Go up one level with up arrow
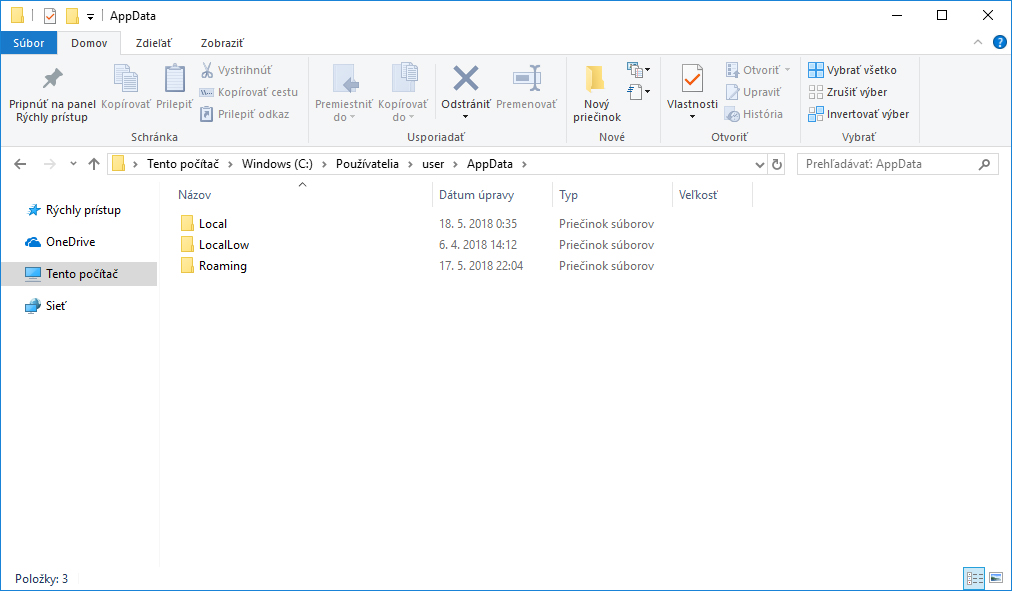This screenshot has width=1012, height=591. [94, 164]
